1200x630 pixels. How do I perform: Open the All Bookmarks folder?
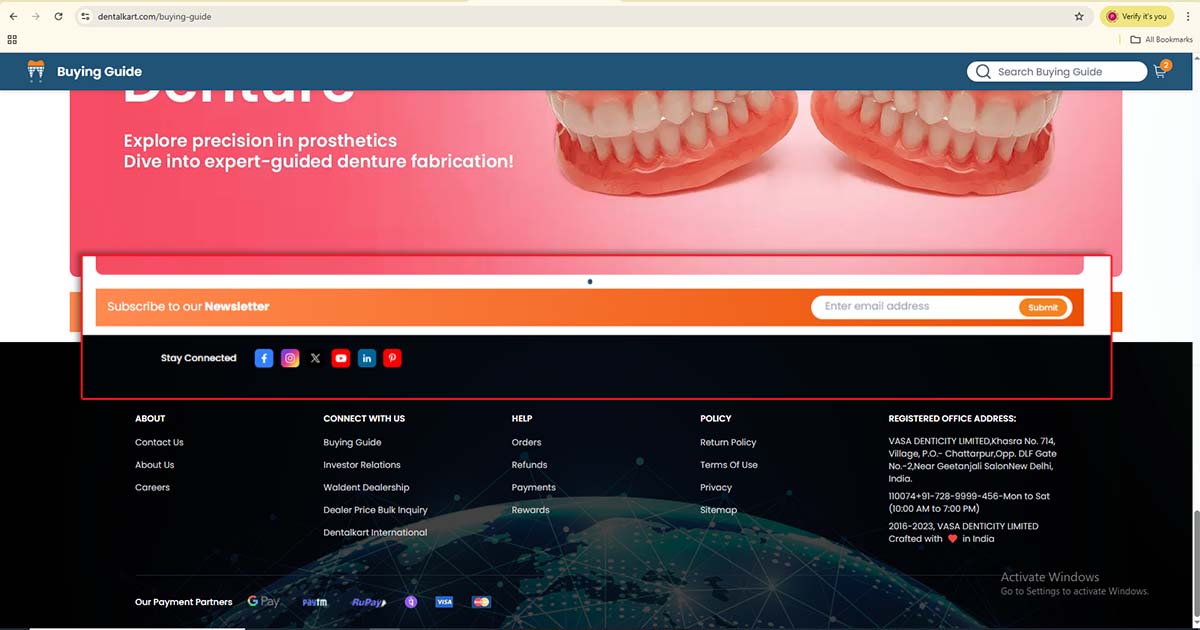(x=1161, y=40)
